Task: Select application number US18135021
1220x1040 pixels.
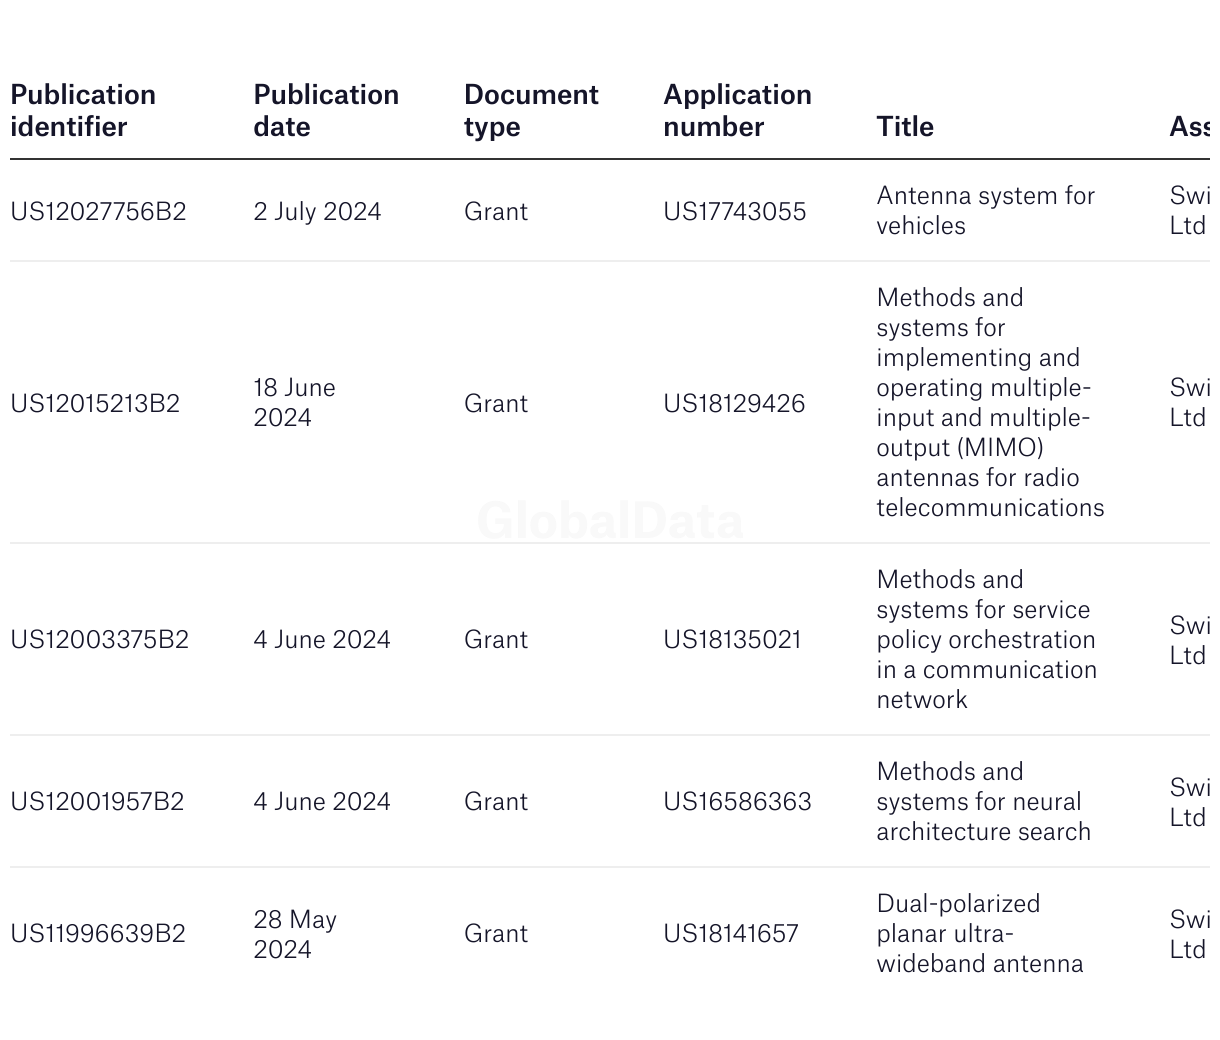Action: pyautogui.click(x=732, y=640)
